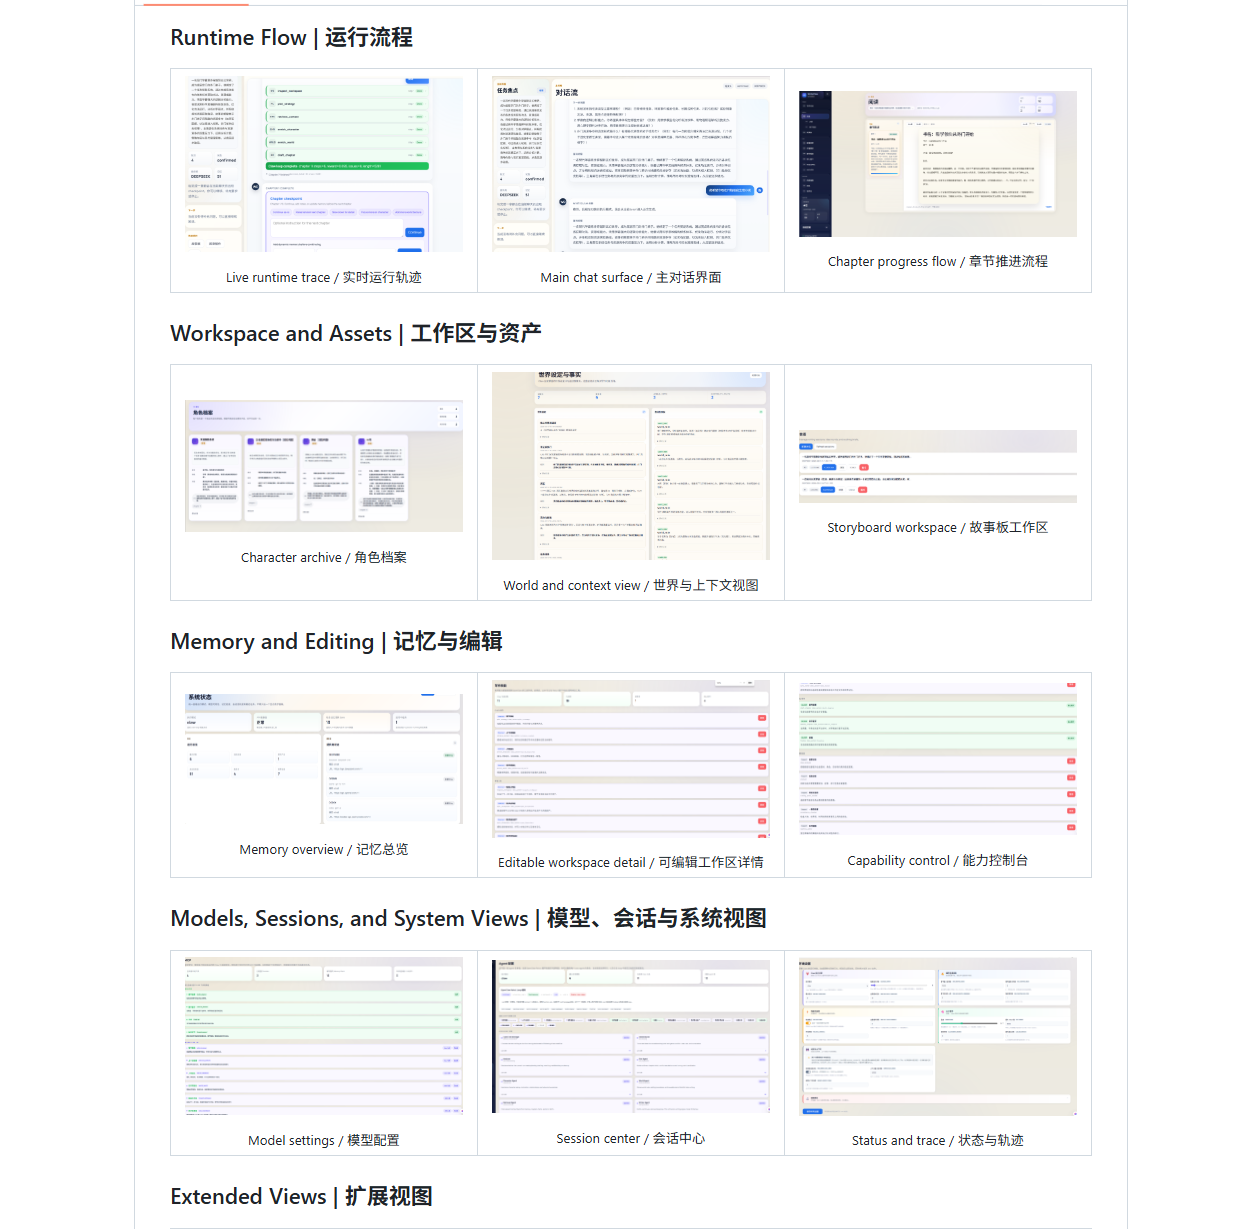View the Memory overview screenshot

click(323, 758)
